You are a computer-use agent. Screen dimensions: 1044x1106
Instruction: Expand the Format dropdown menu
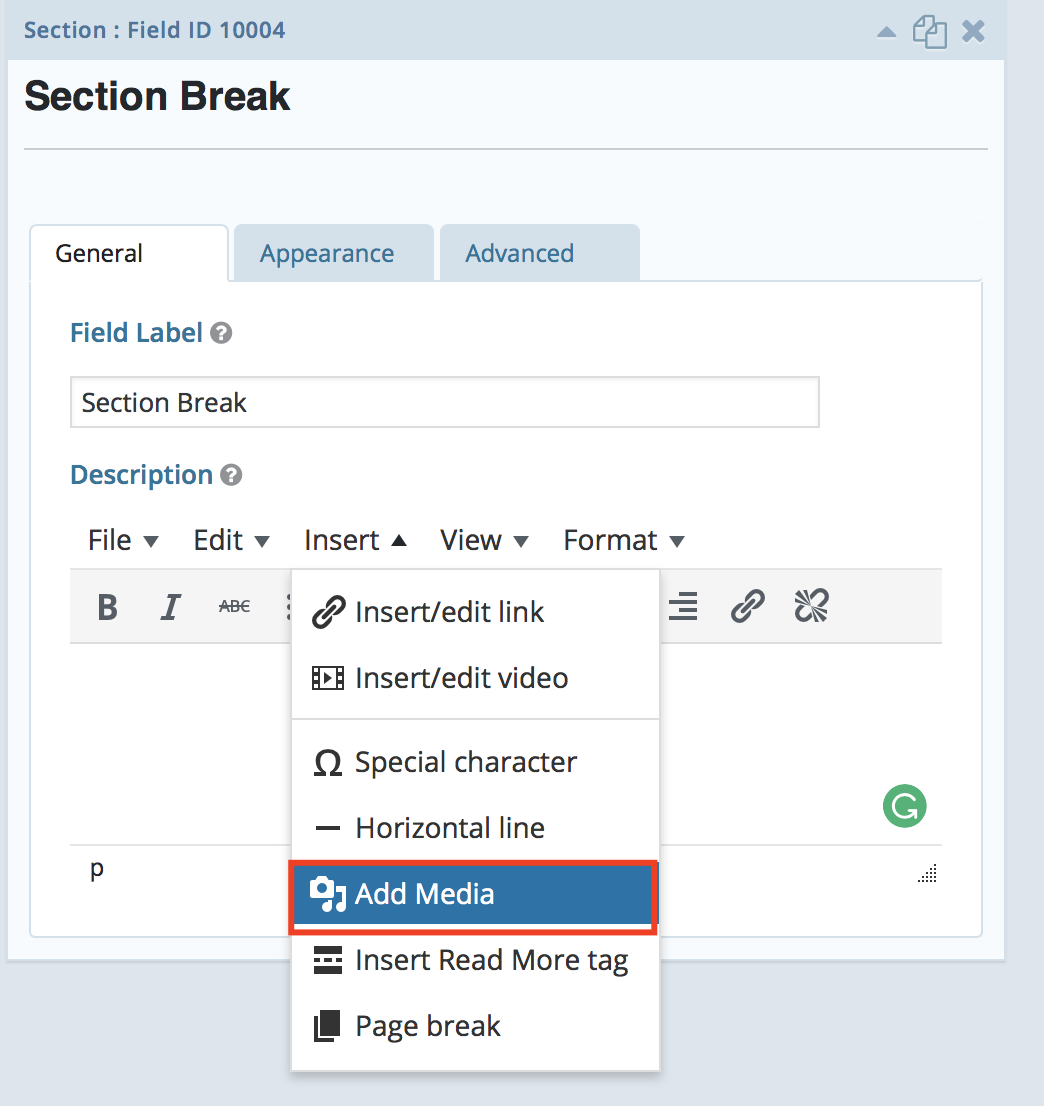click(x=623, y=540)
